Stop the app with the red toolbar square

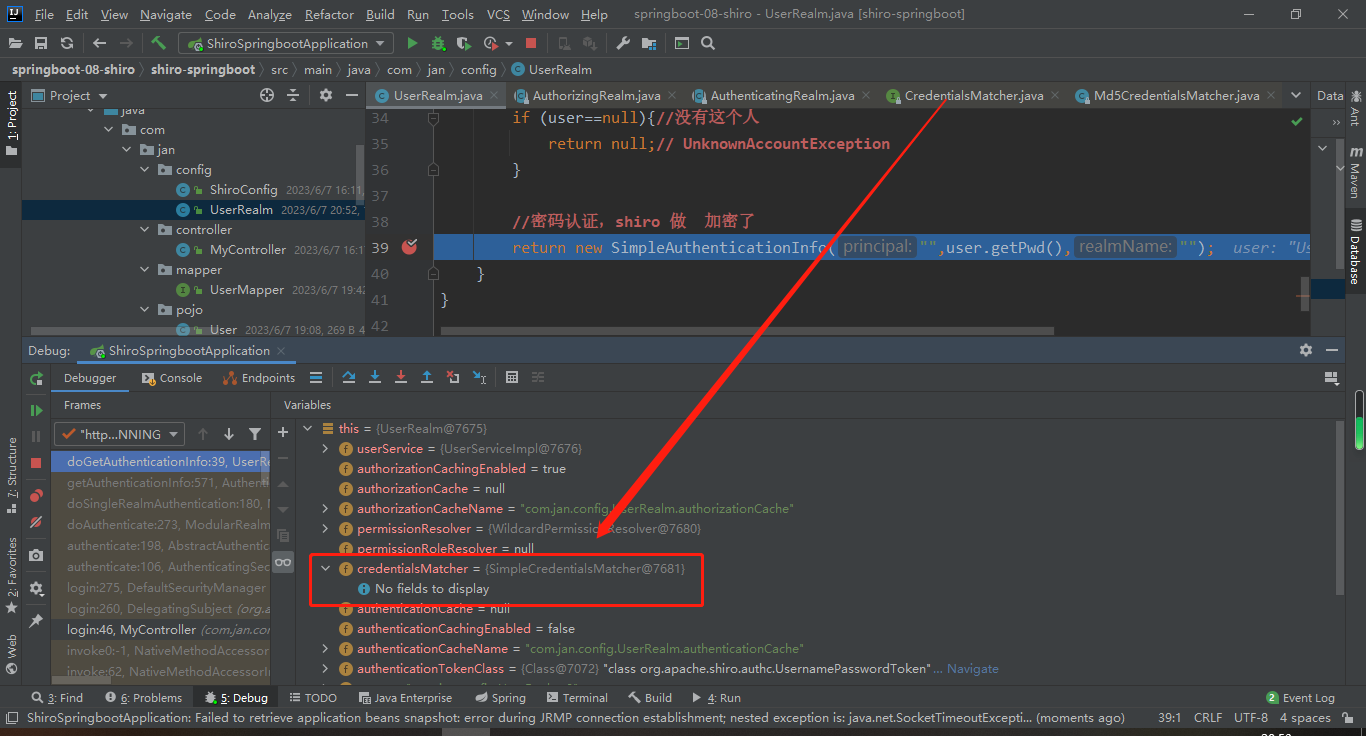(x=531, y=43)
